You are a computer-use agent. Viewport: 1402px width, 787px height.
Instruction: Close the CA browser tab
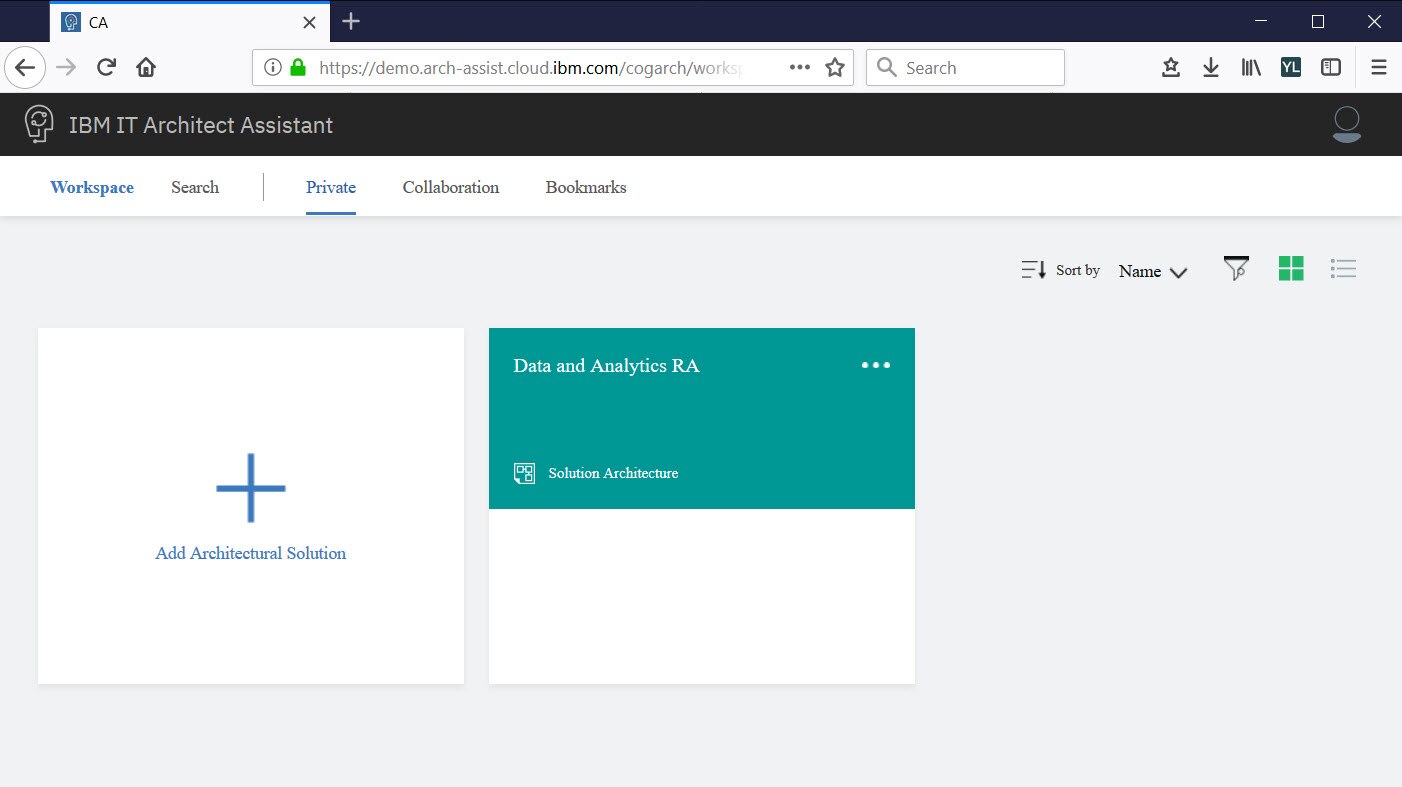click(x=309, y=22)
